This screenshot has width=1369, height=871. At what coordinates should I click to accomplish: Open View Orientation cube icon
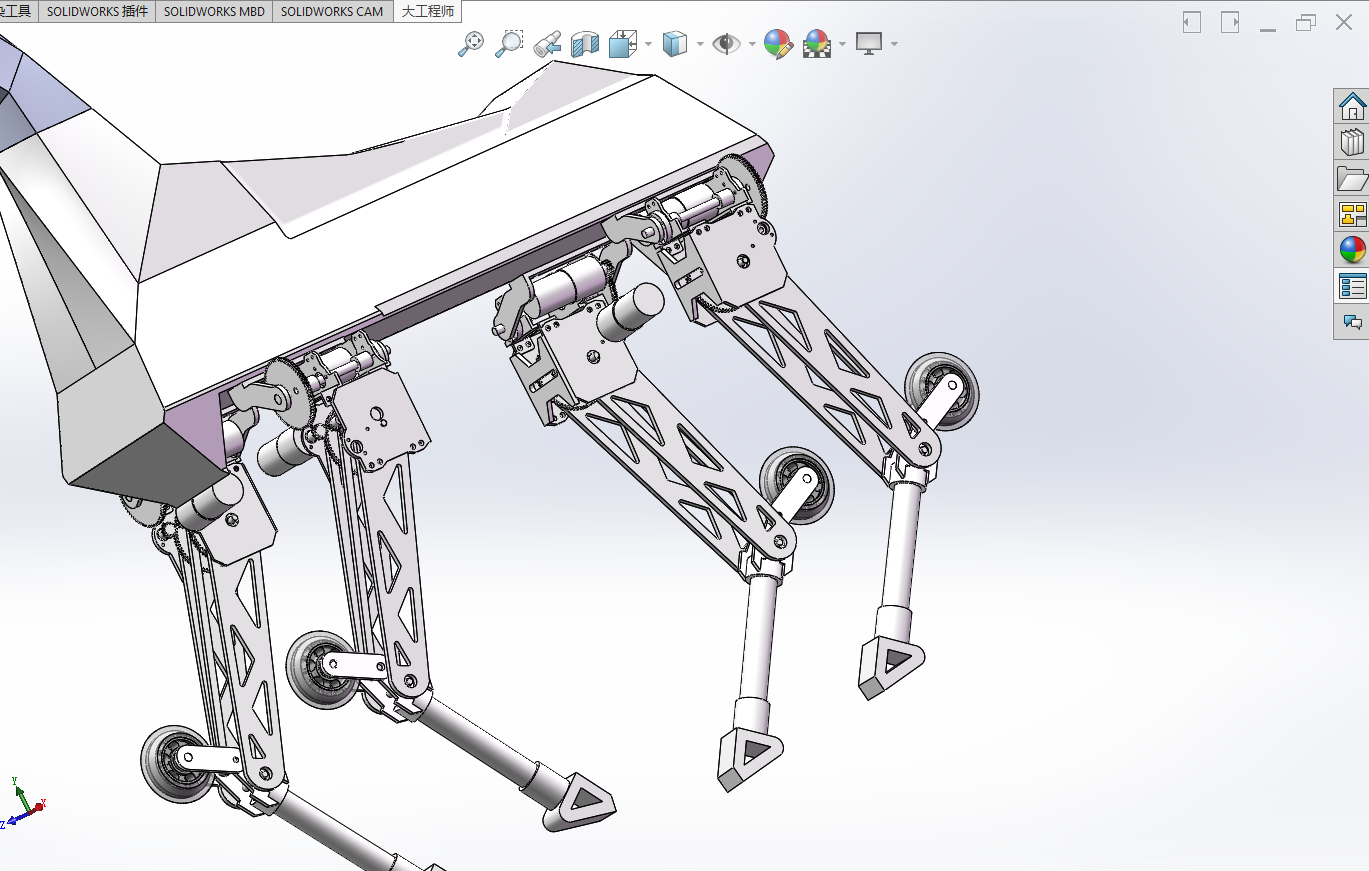pos(624,43)
